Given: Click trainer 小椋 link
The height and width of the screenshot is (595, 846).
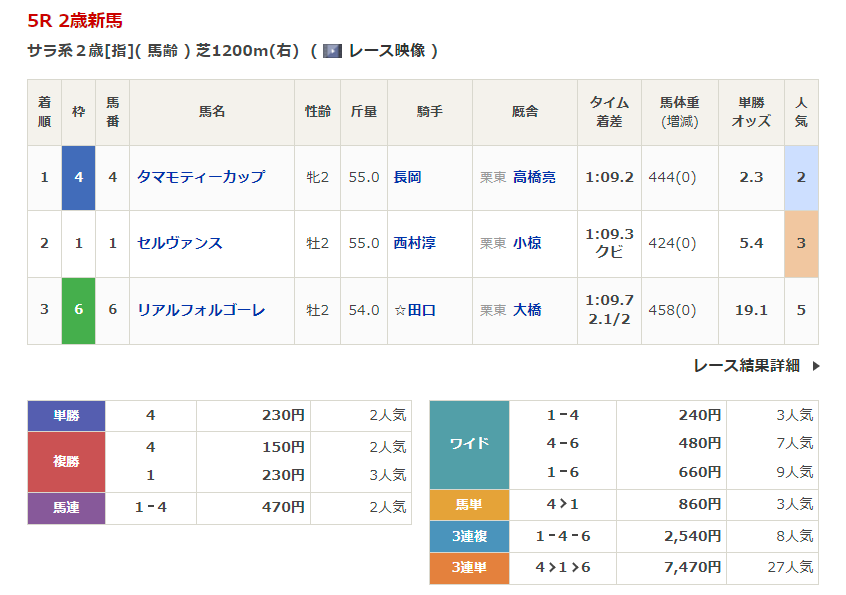Looking at the screenshot, I should point(527,243).
